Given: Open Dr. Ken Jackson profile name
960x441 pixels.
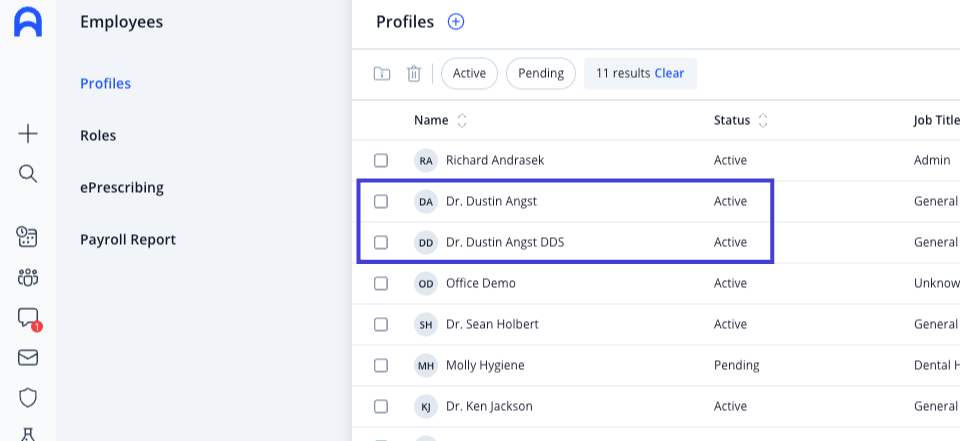Looking at the screenshot, I should pyautogui.click(x=489, y=407).
